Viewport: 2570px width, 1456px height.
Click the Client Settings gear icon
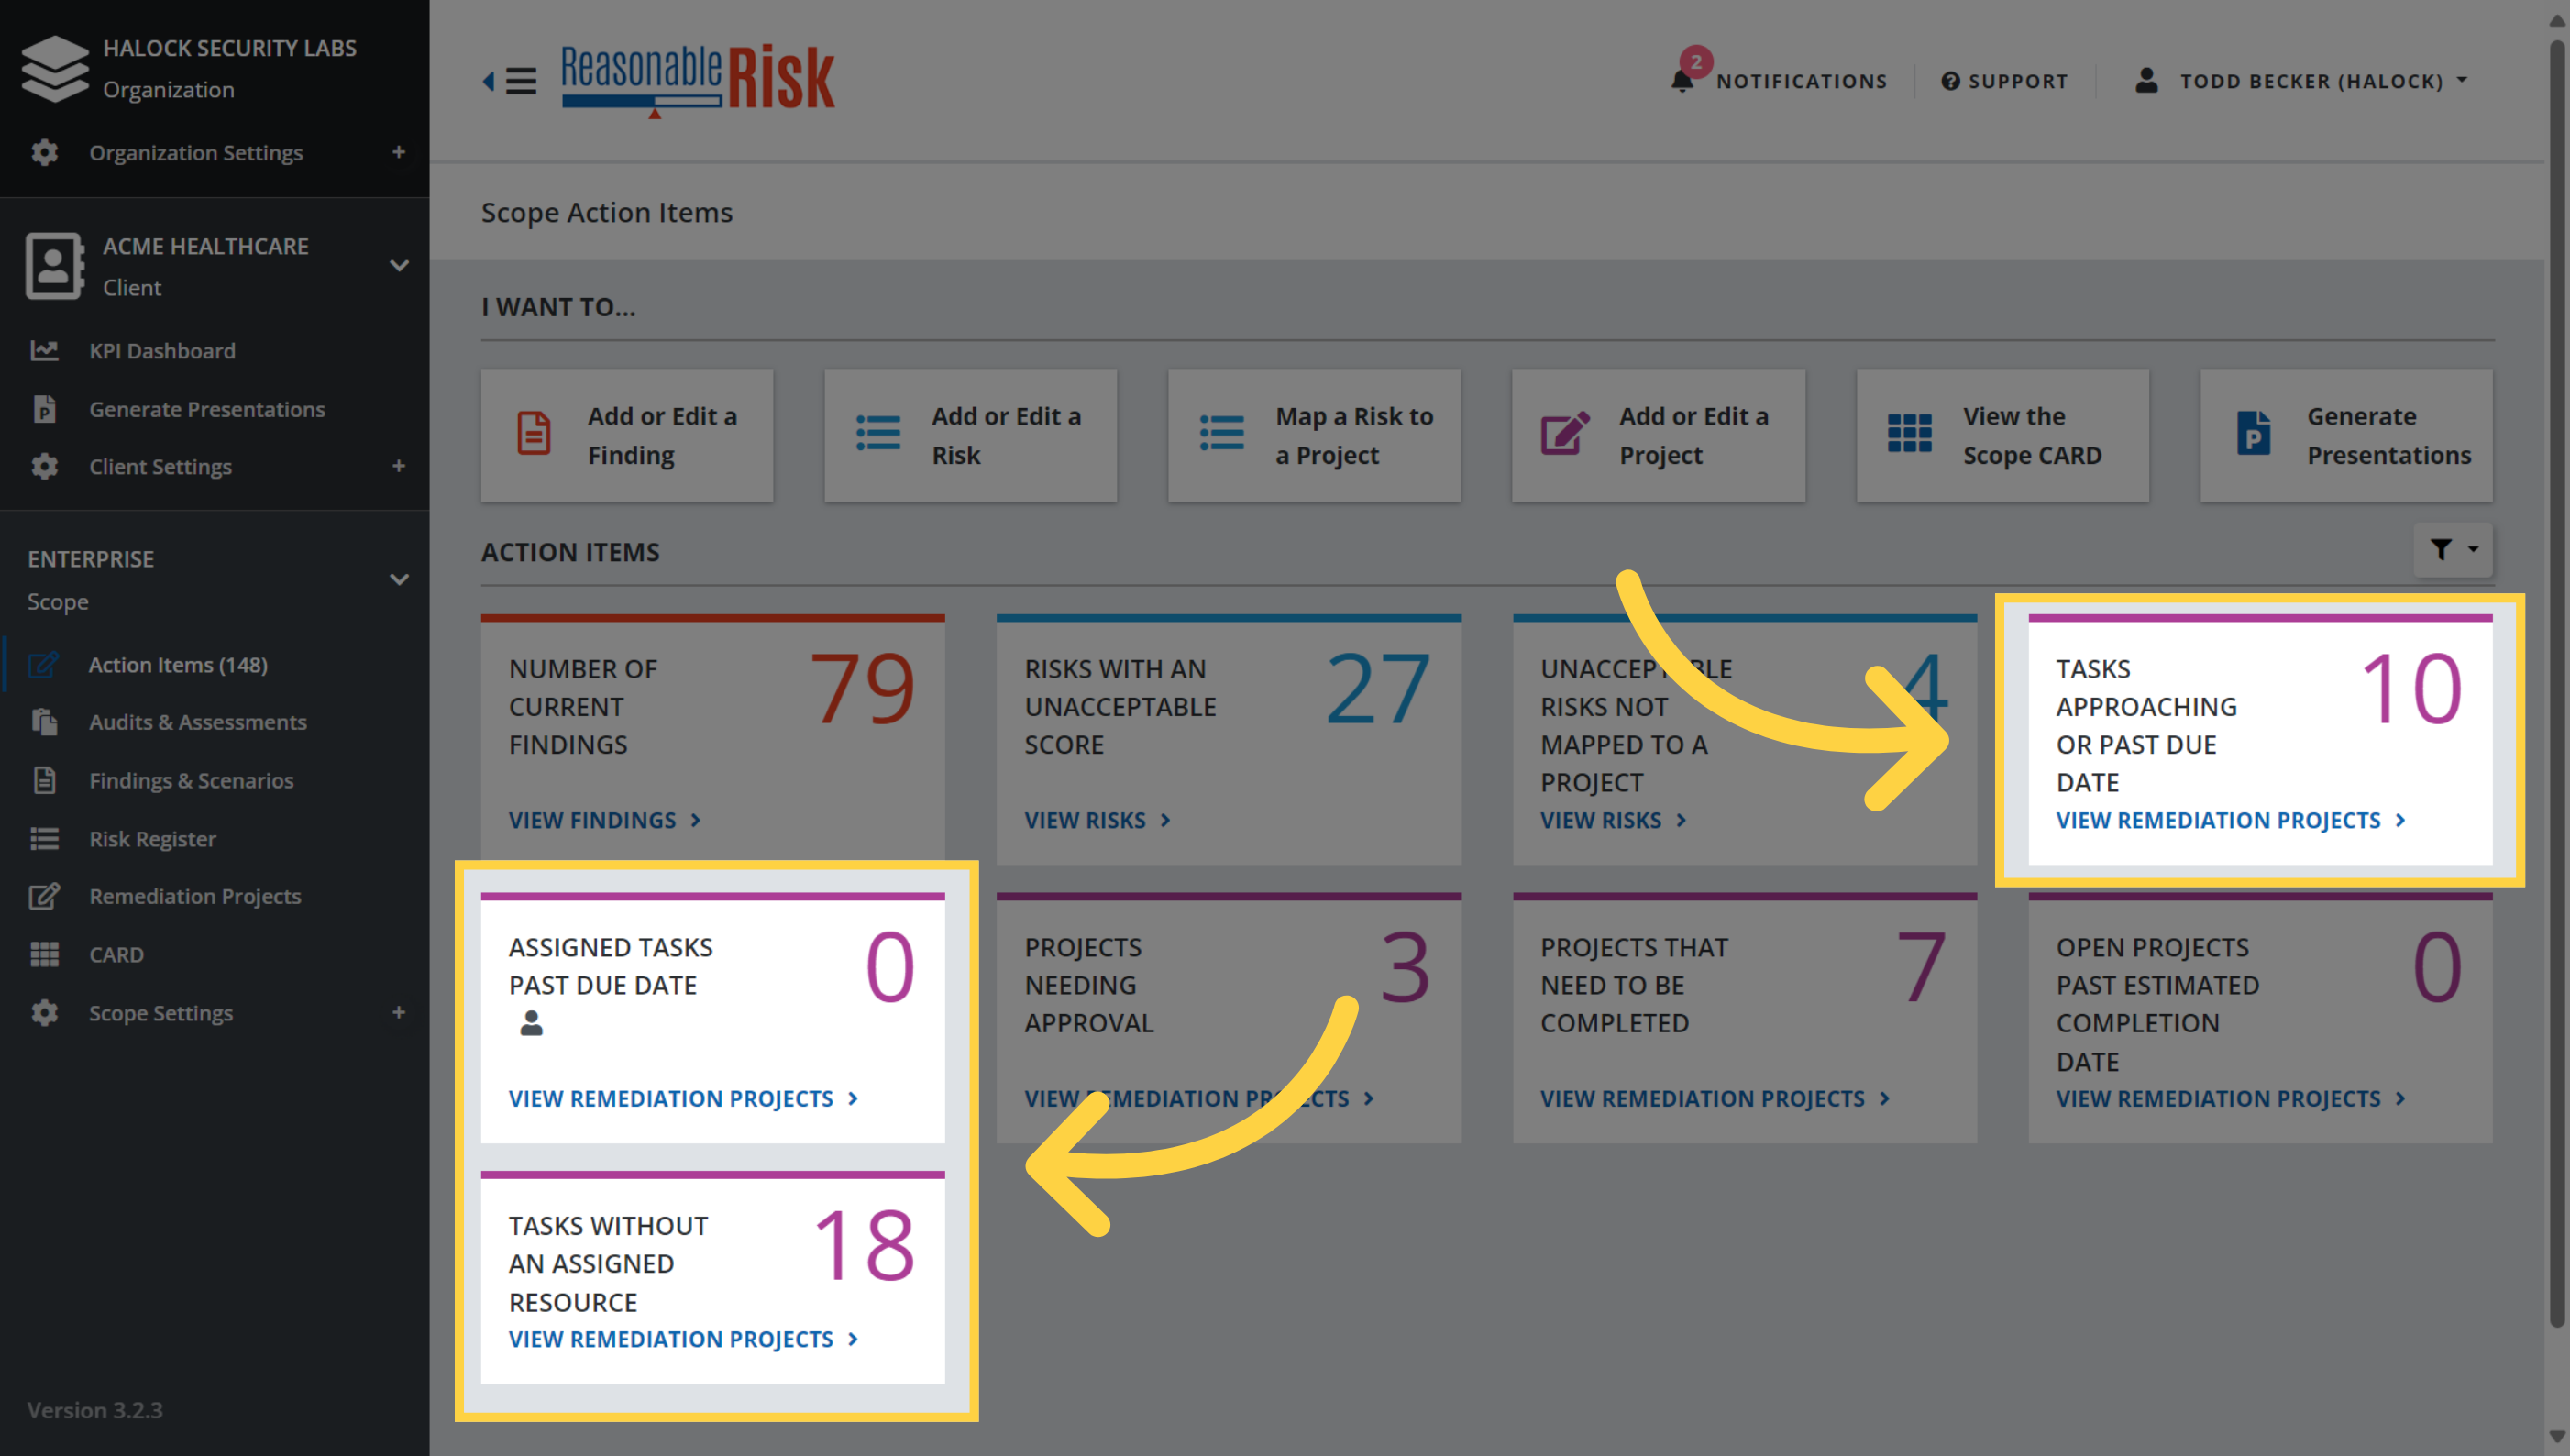pos(44,466)
